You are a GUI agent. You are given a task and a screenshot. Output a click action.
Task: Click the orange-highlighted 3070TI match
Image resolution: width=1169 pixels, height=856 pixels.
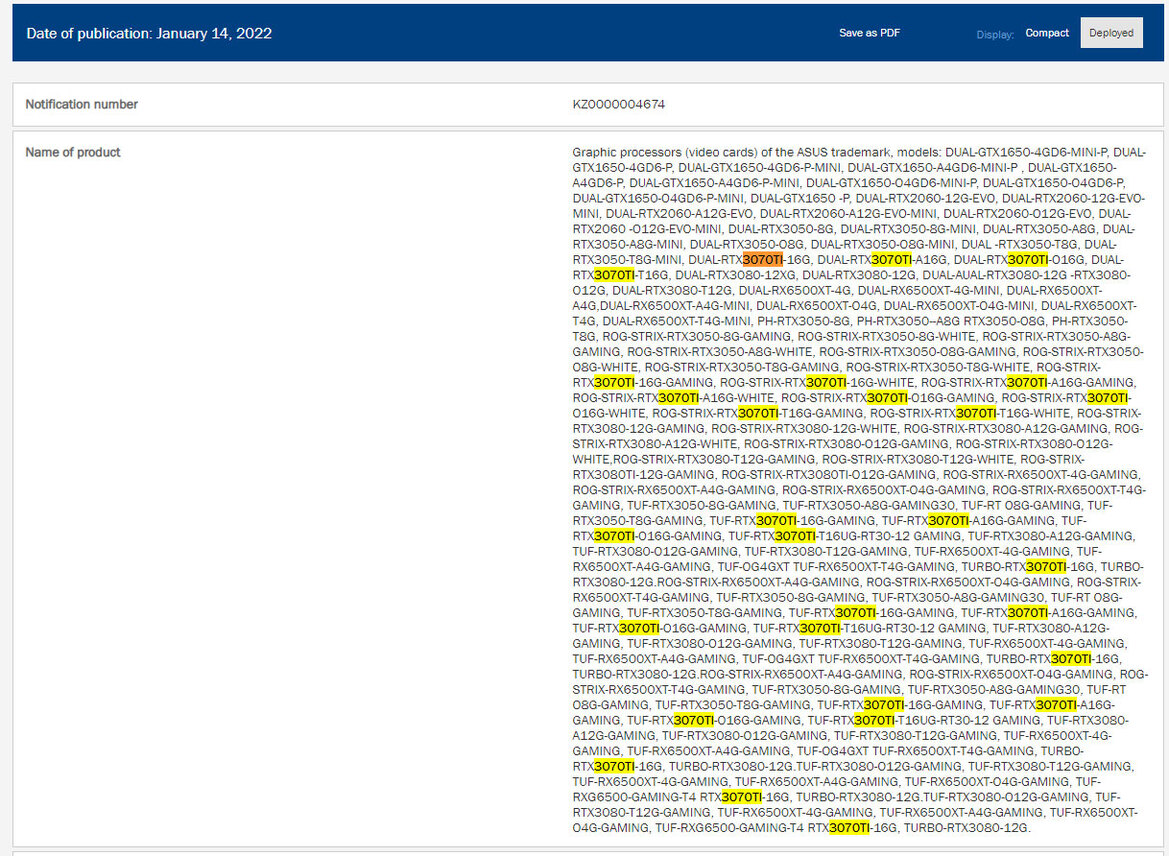click(x=763, y=259)
